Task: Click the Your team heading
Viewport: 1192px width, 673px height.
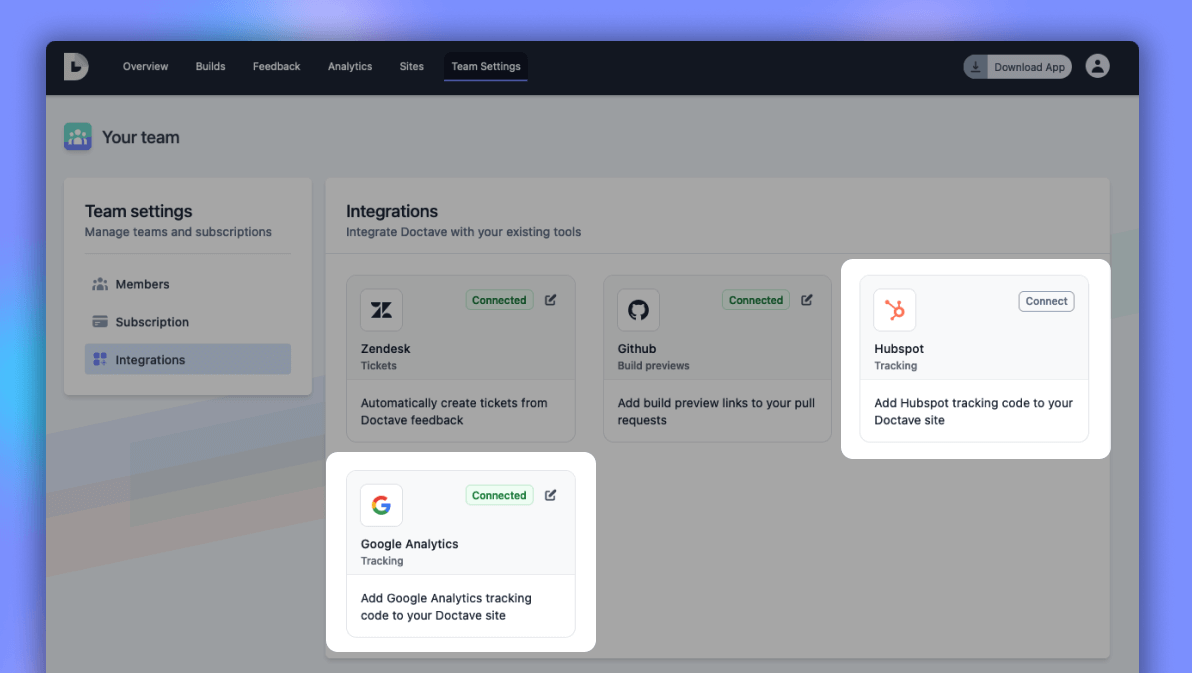Action: coord(141,137)
